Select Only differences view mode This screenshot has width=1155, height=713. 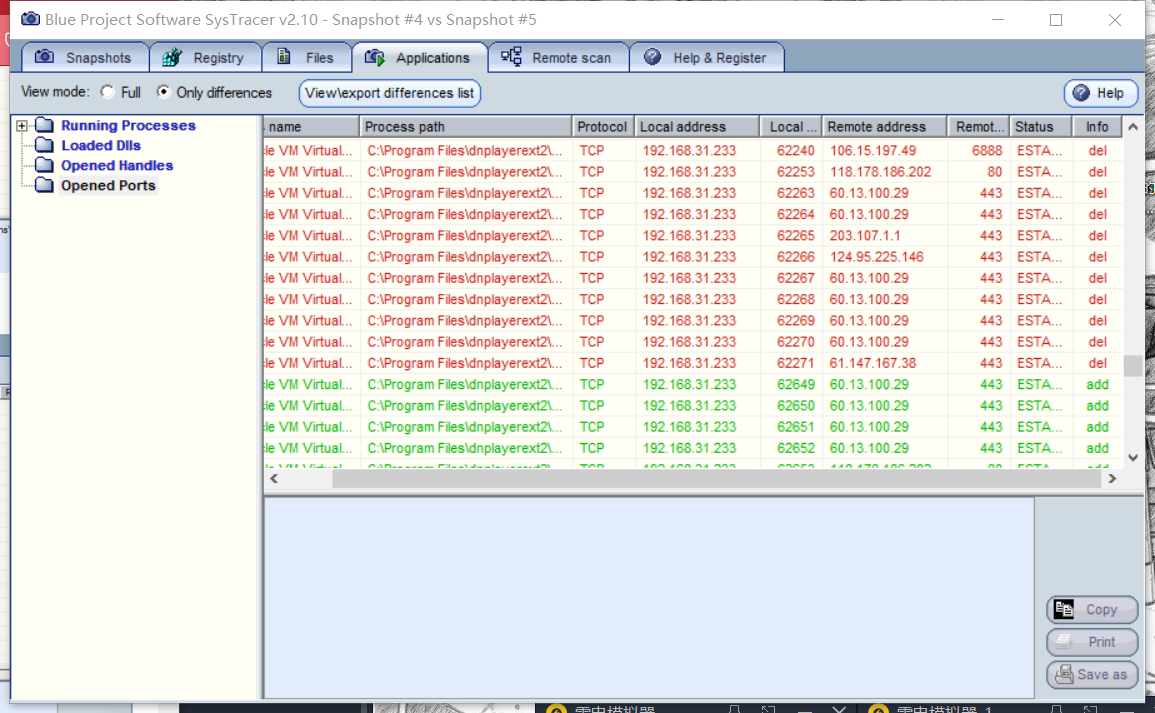164,92
